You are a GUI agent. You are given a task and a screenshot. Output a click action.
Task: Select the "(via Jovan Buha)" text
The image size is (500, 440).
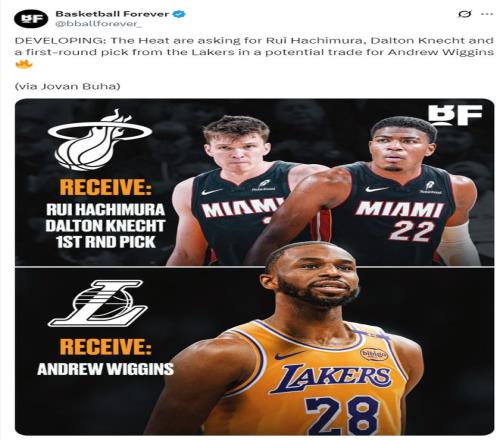[x=67, y=86]
